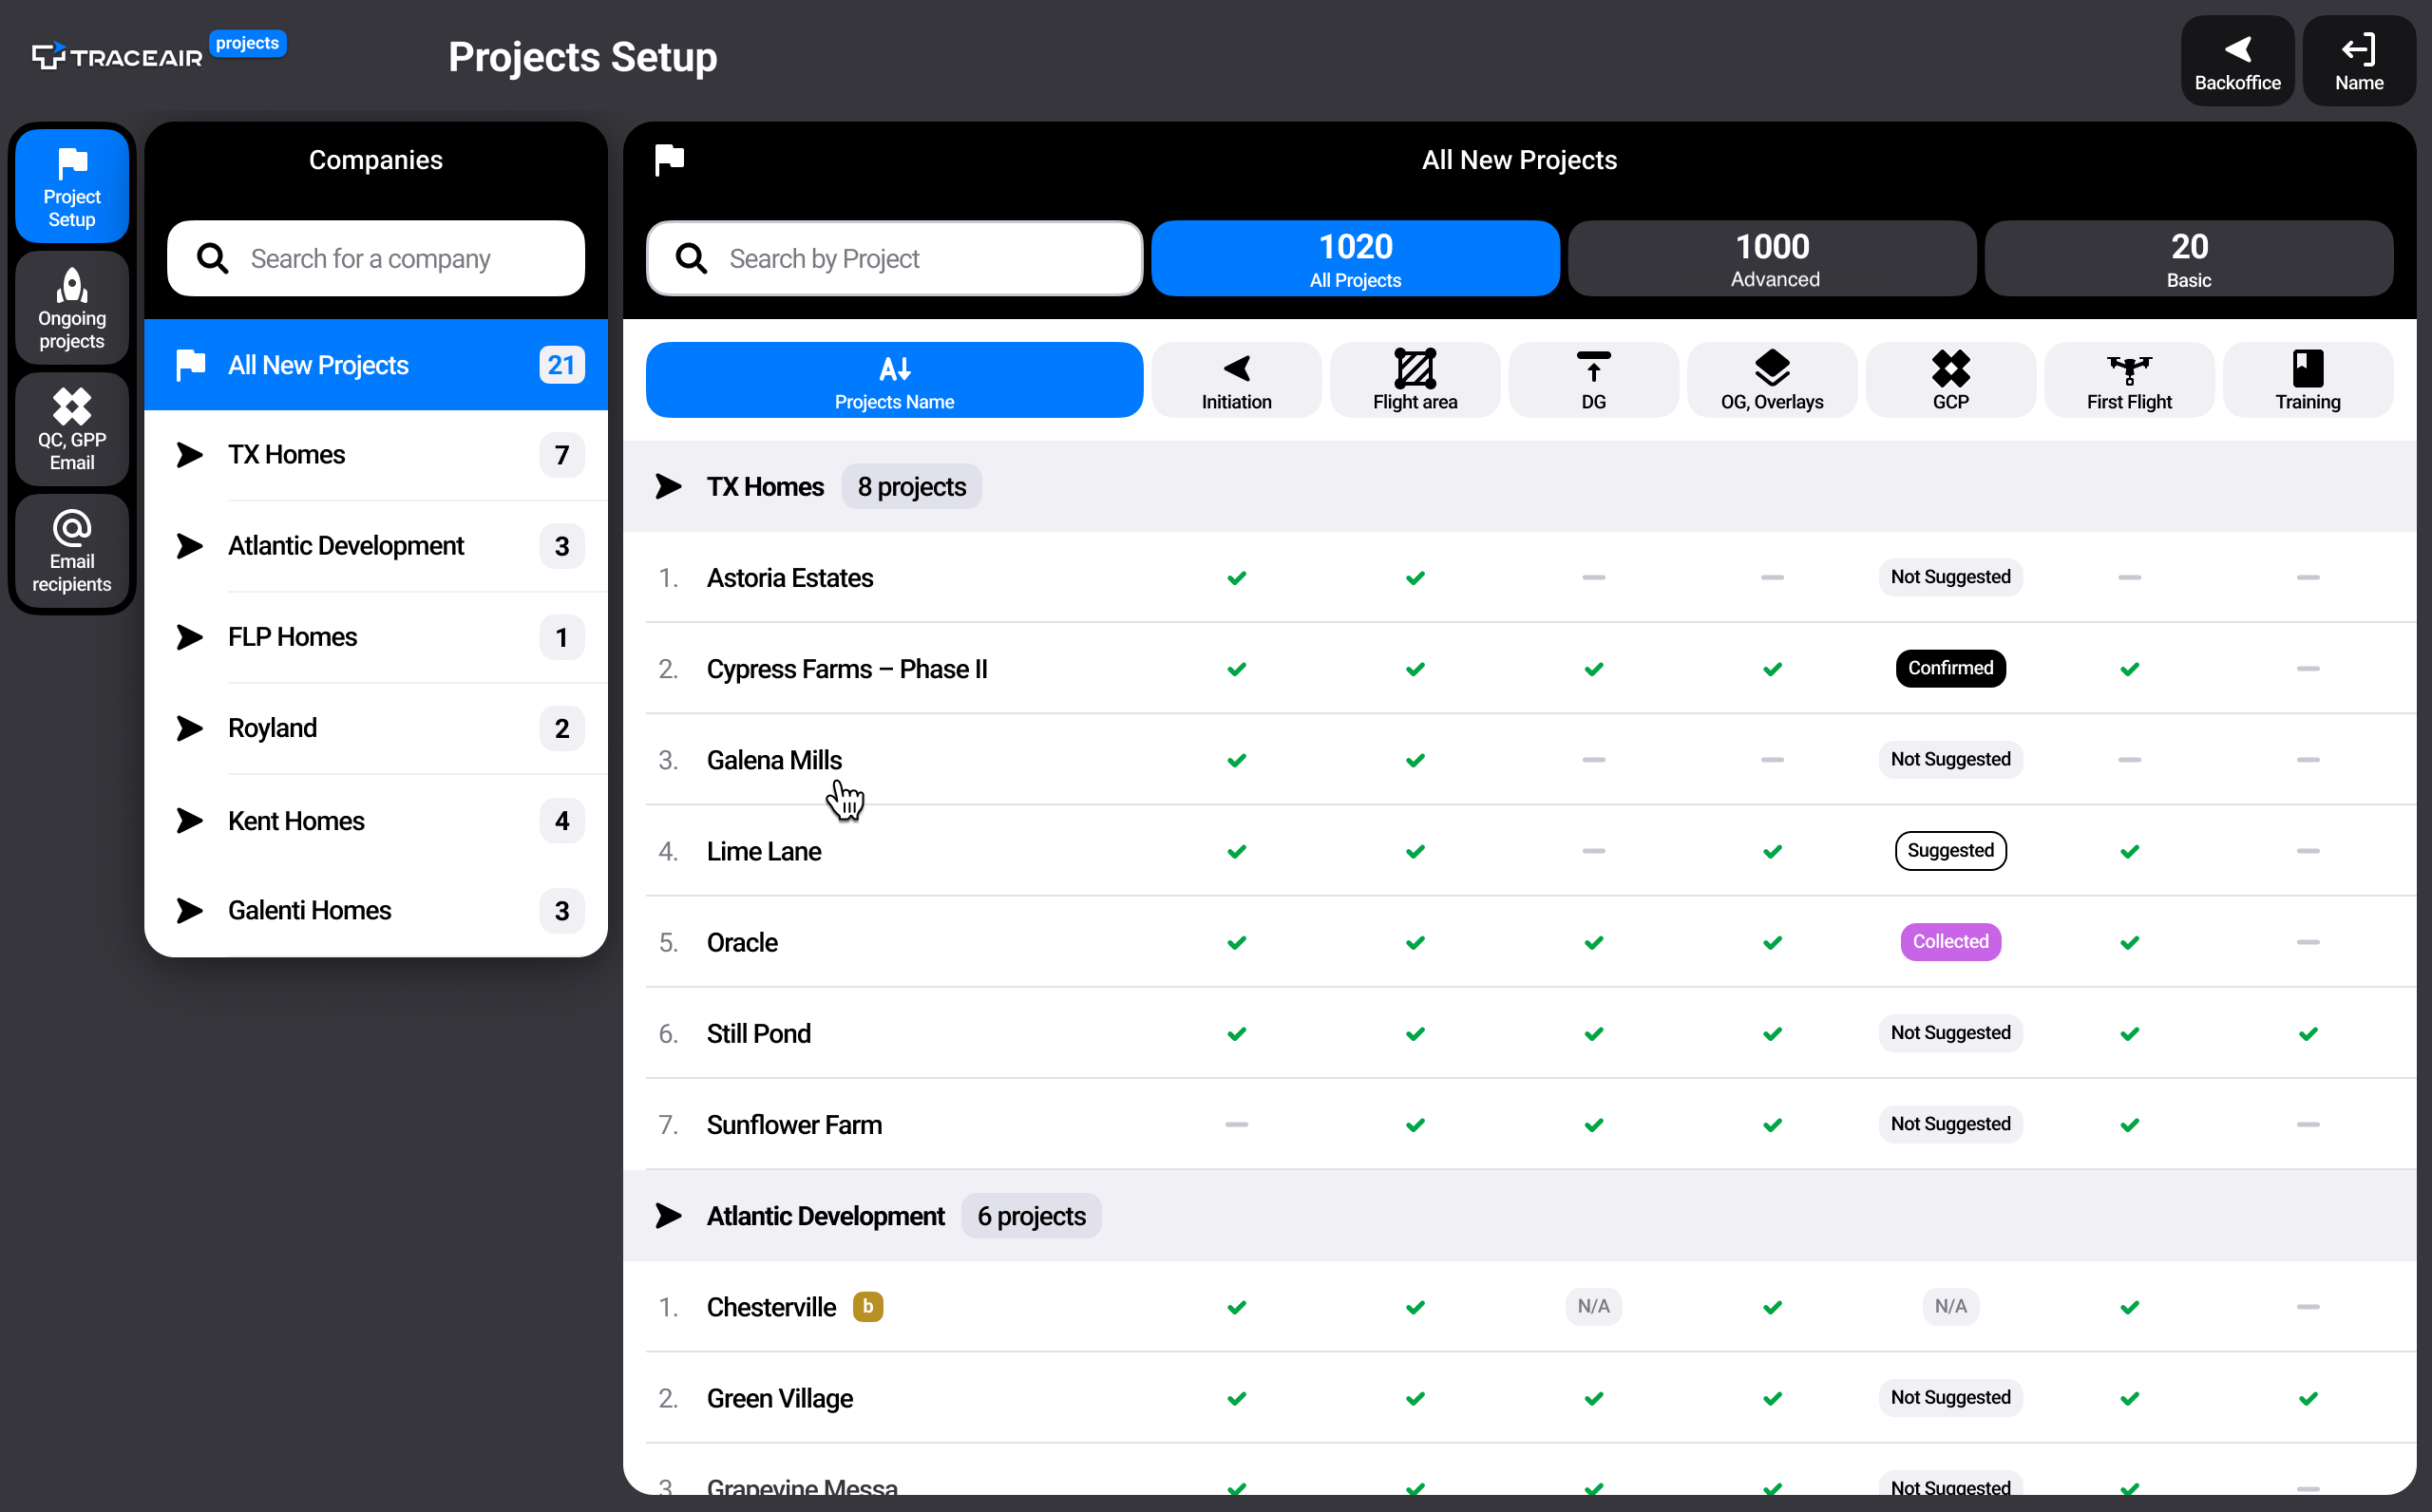
Task: Expand Atlantic Development in the sidebar
Action: [190, 546]
